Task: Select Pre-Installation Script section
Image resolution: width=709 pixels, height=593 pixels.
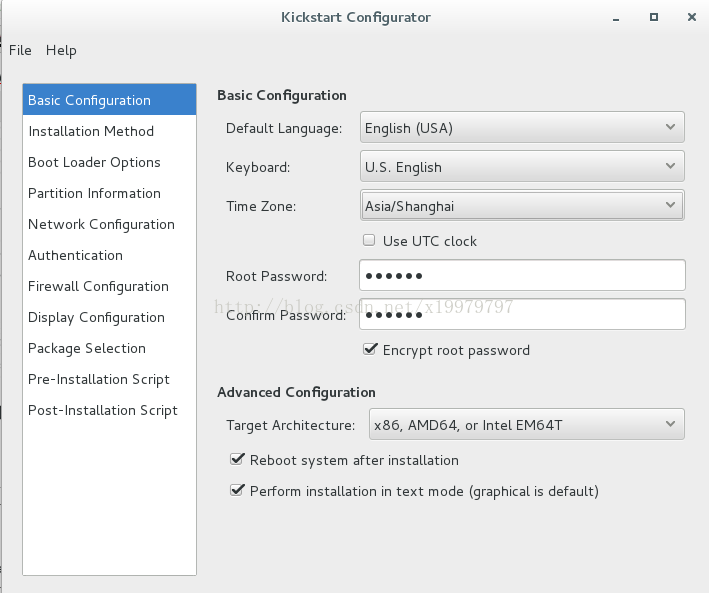Action: coord(109,379)
